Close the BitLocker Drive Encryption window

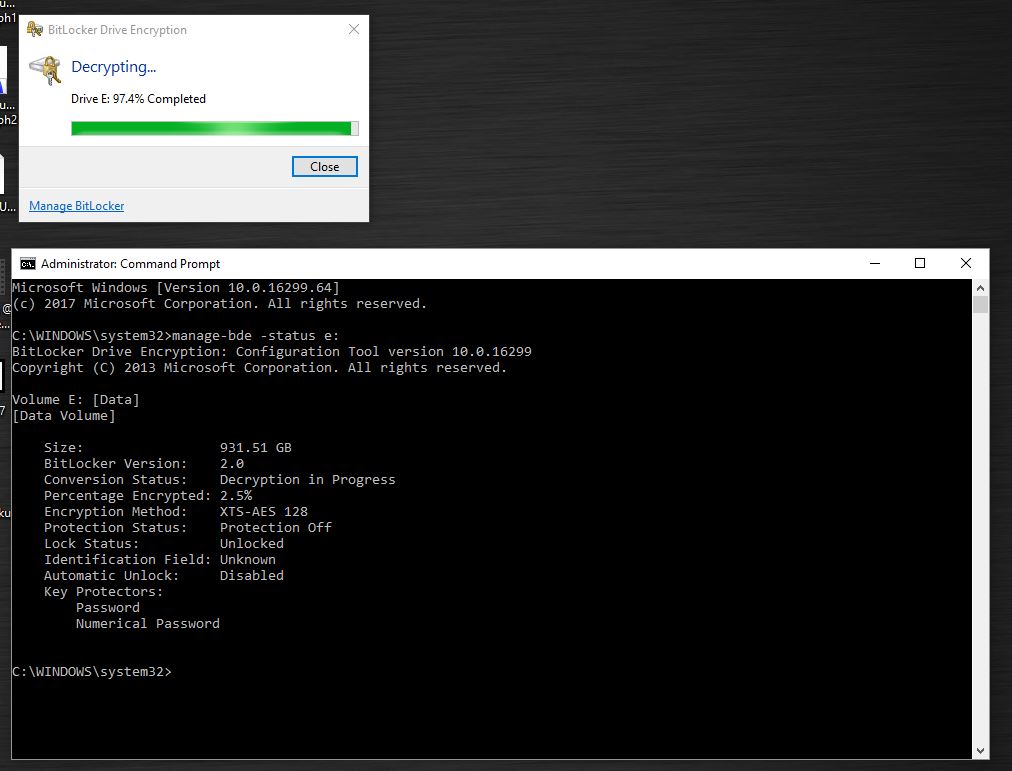tap(354, 29)
